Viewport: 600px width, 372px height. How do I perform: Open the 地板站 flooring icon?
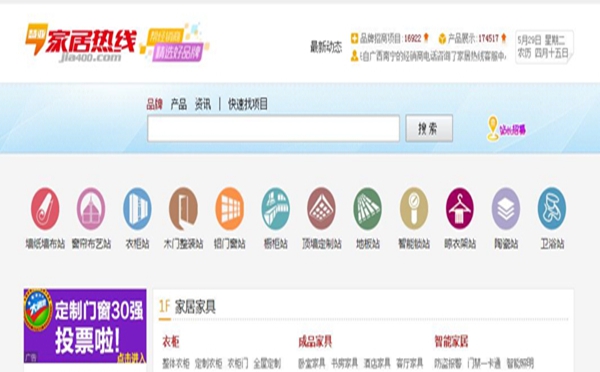[x=368, y=209]
